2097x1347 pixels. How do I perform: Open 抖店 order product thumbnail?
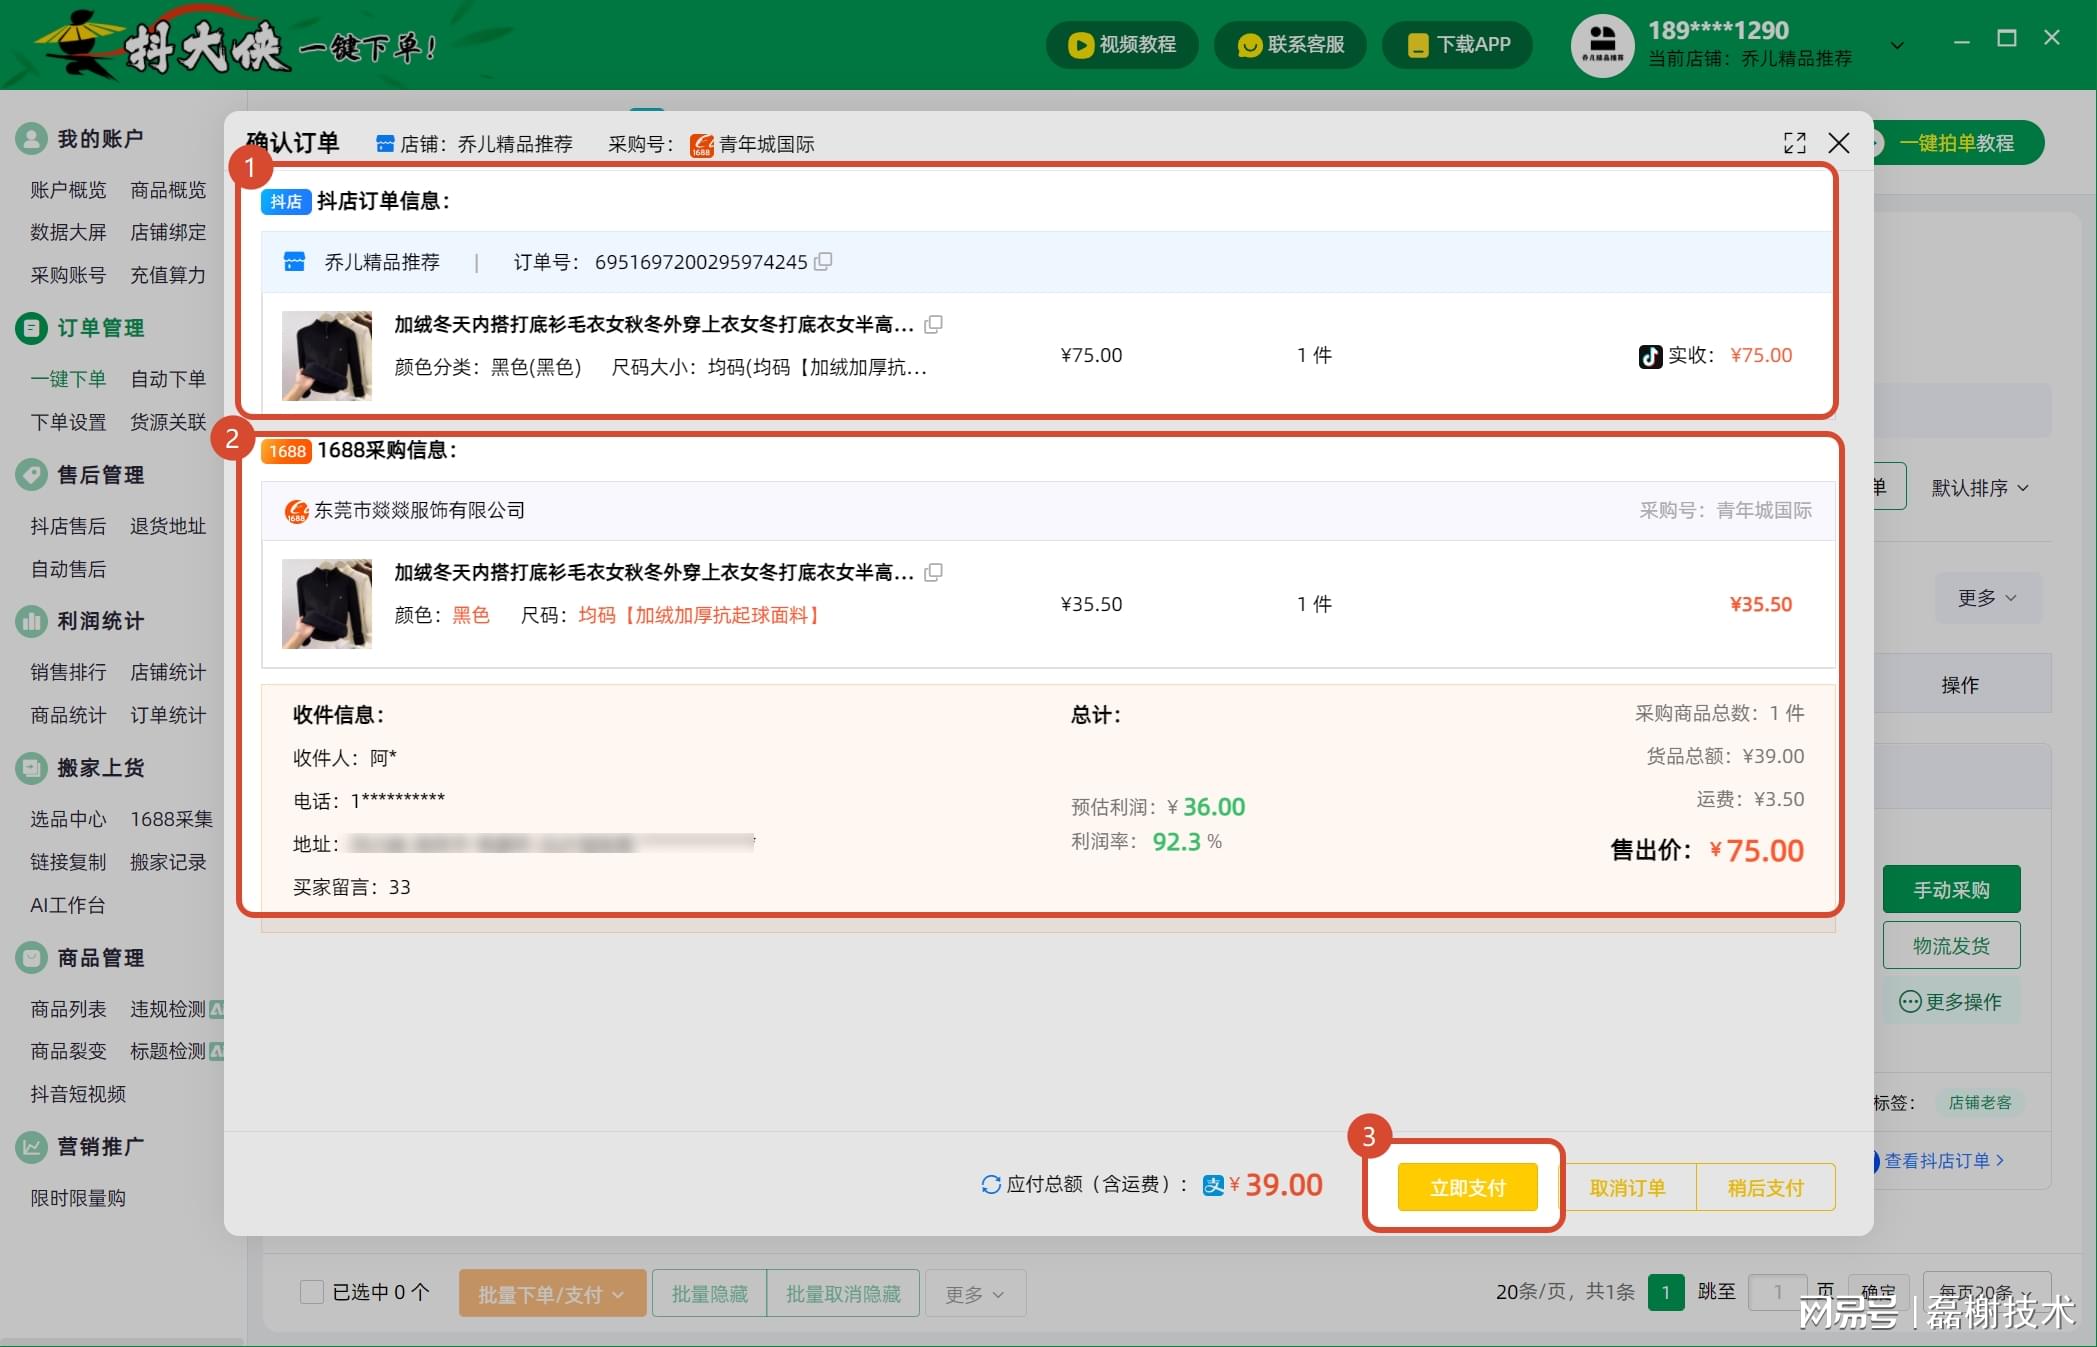[x=327, y=355]
